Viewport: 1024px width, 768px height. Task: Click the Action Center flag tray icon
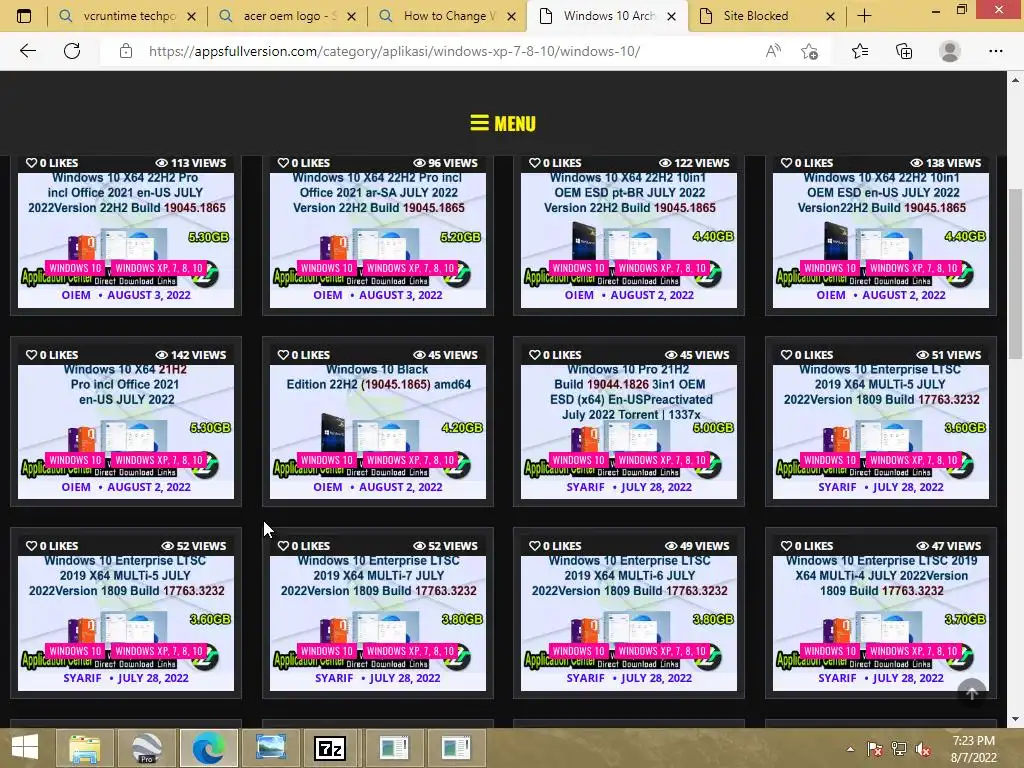point(874,749)
